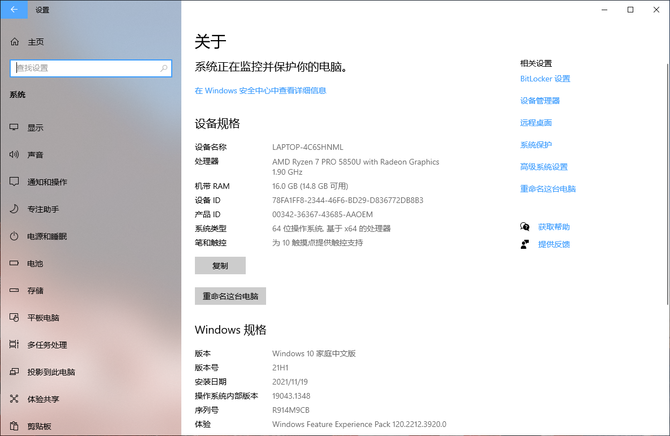Click the 显示 display icon in the sidebar
This screenshot has height=436, width=670.
[x=14, y=128]
